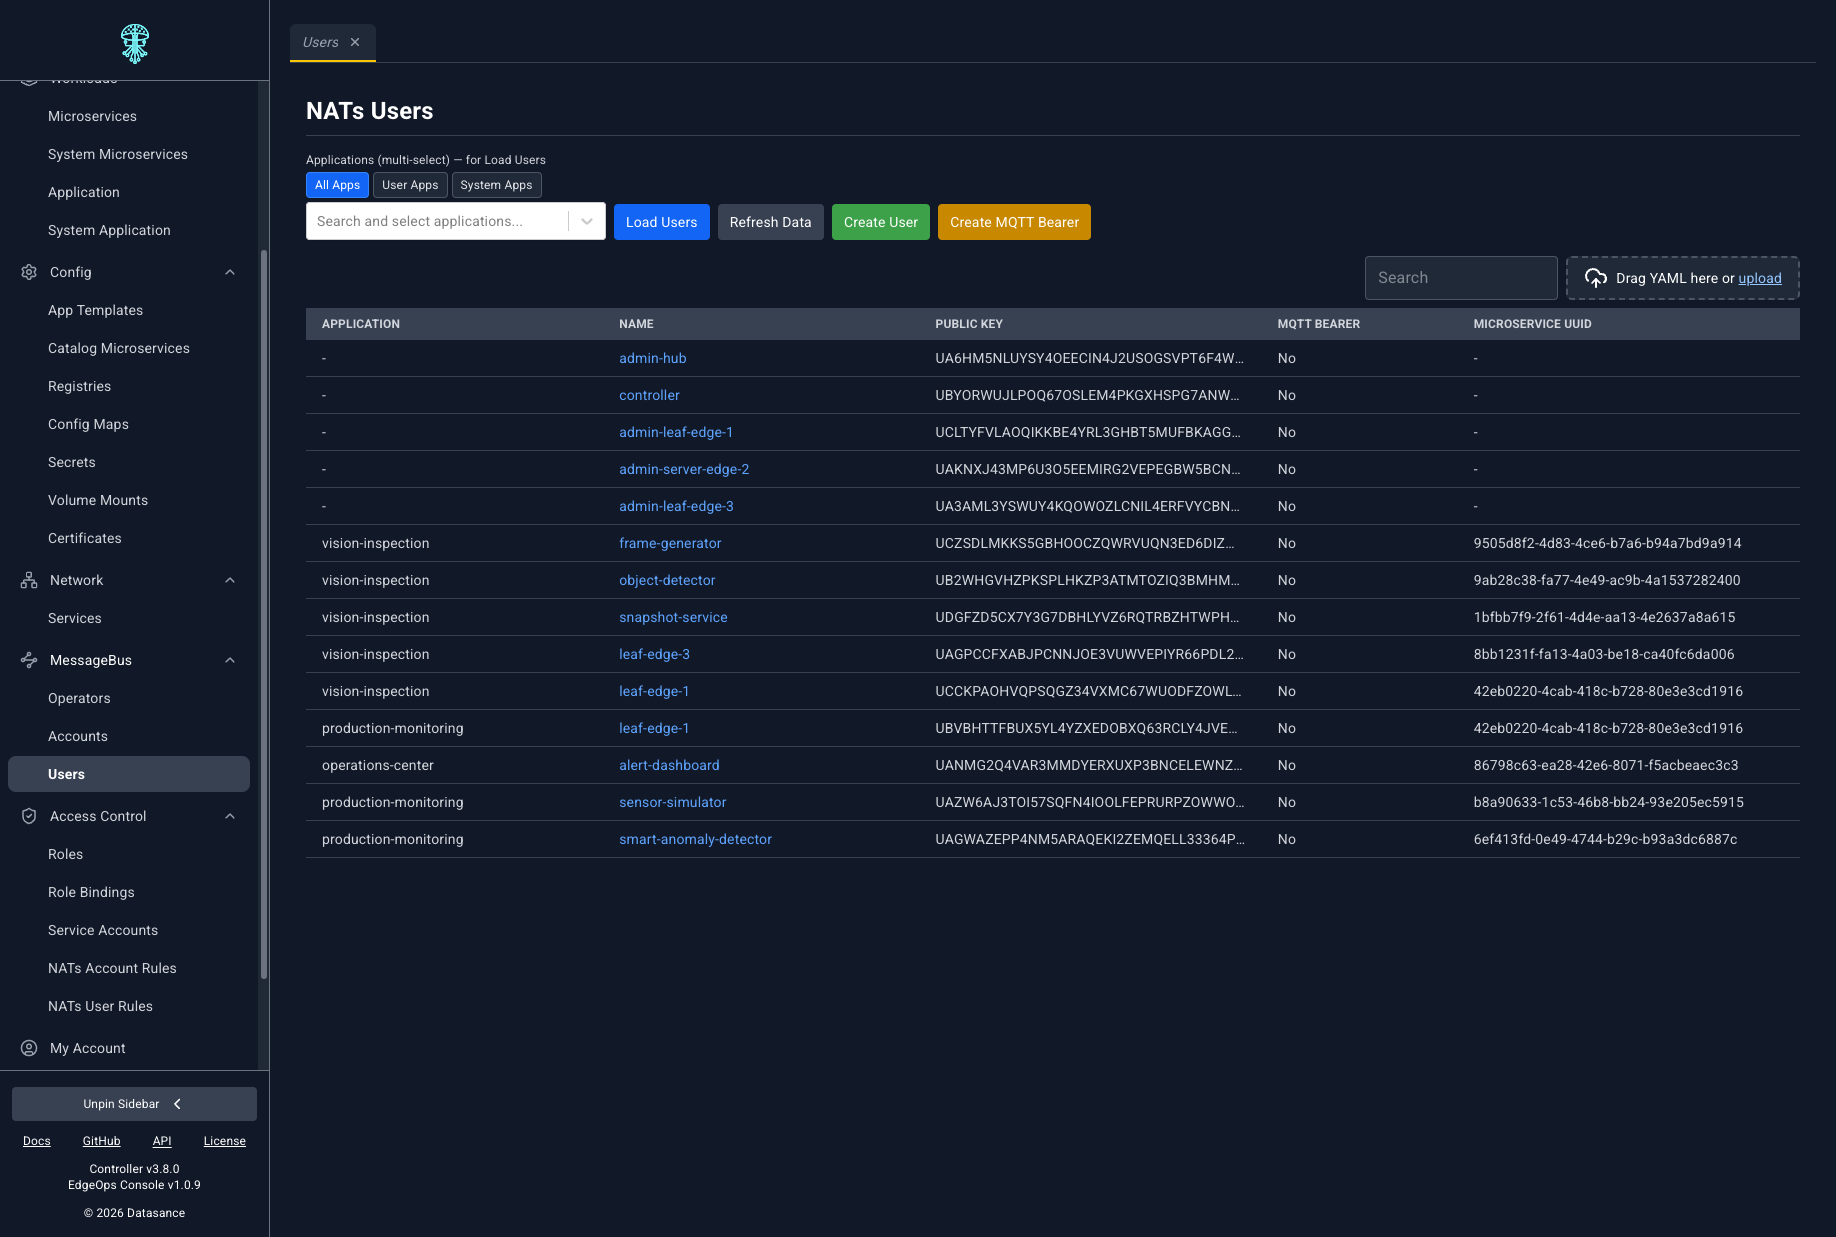Image resolution: width=1836 pixels, height=1237 pixels.
Task: Open Secrets page
Action: pyautogui.click(x=72, y=462)
